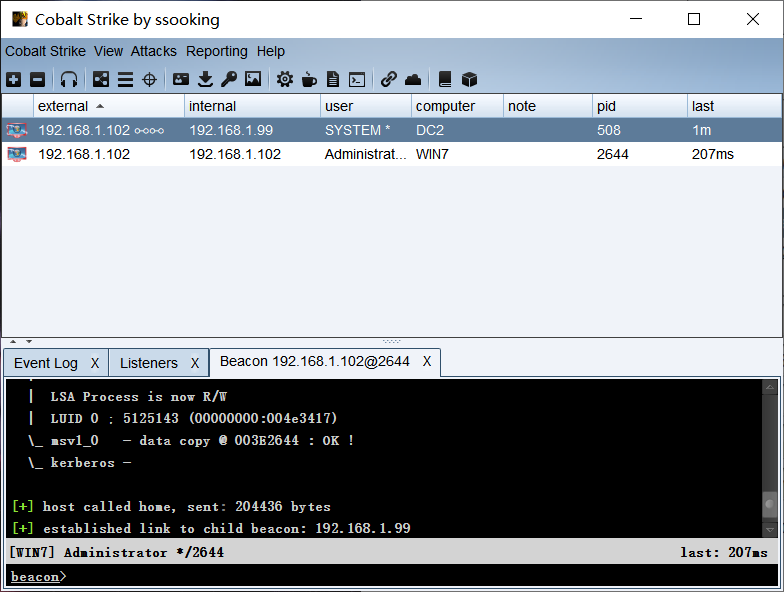The width and height of the screenshot is (784, 592).
Task: Open the View menu
Action: point(108,51)
